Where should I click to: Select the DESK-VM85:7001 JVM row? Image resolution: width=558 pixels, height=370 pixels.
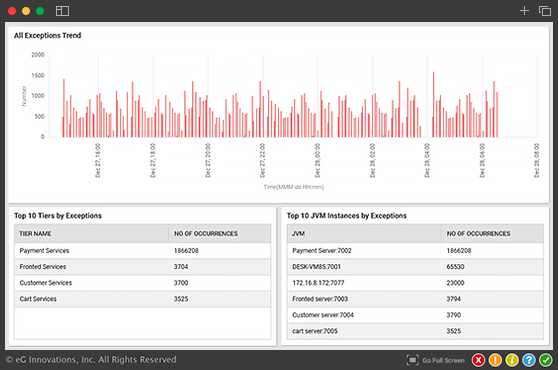[x=415, y=266]
